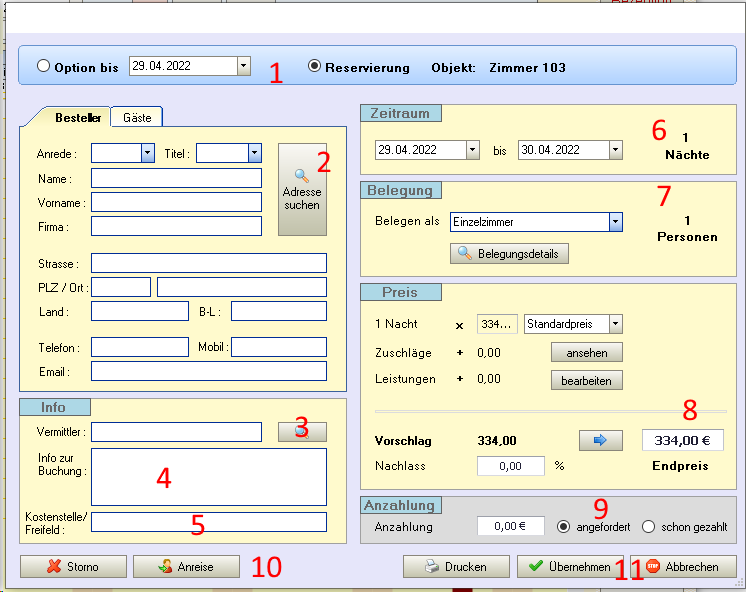Open Belegungsdetails with magnifier icon
The height and width of the screenshot is (592, 746).
click(509, 254)
